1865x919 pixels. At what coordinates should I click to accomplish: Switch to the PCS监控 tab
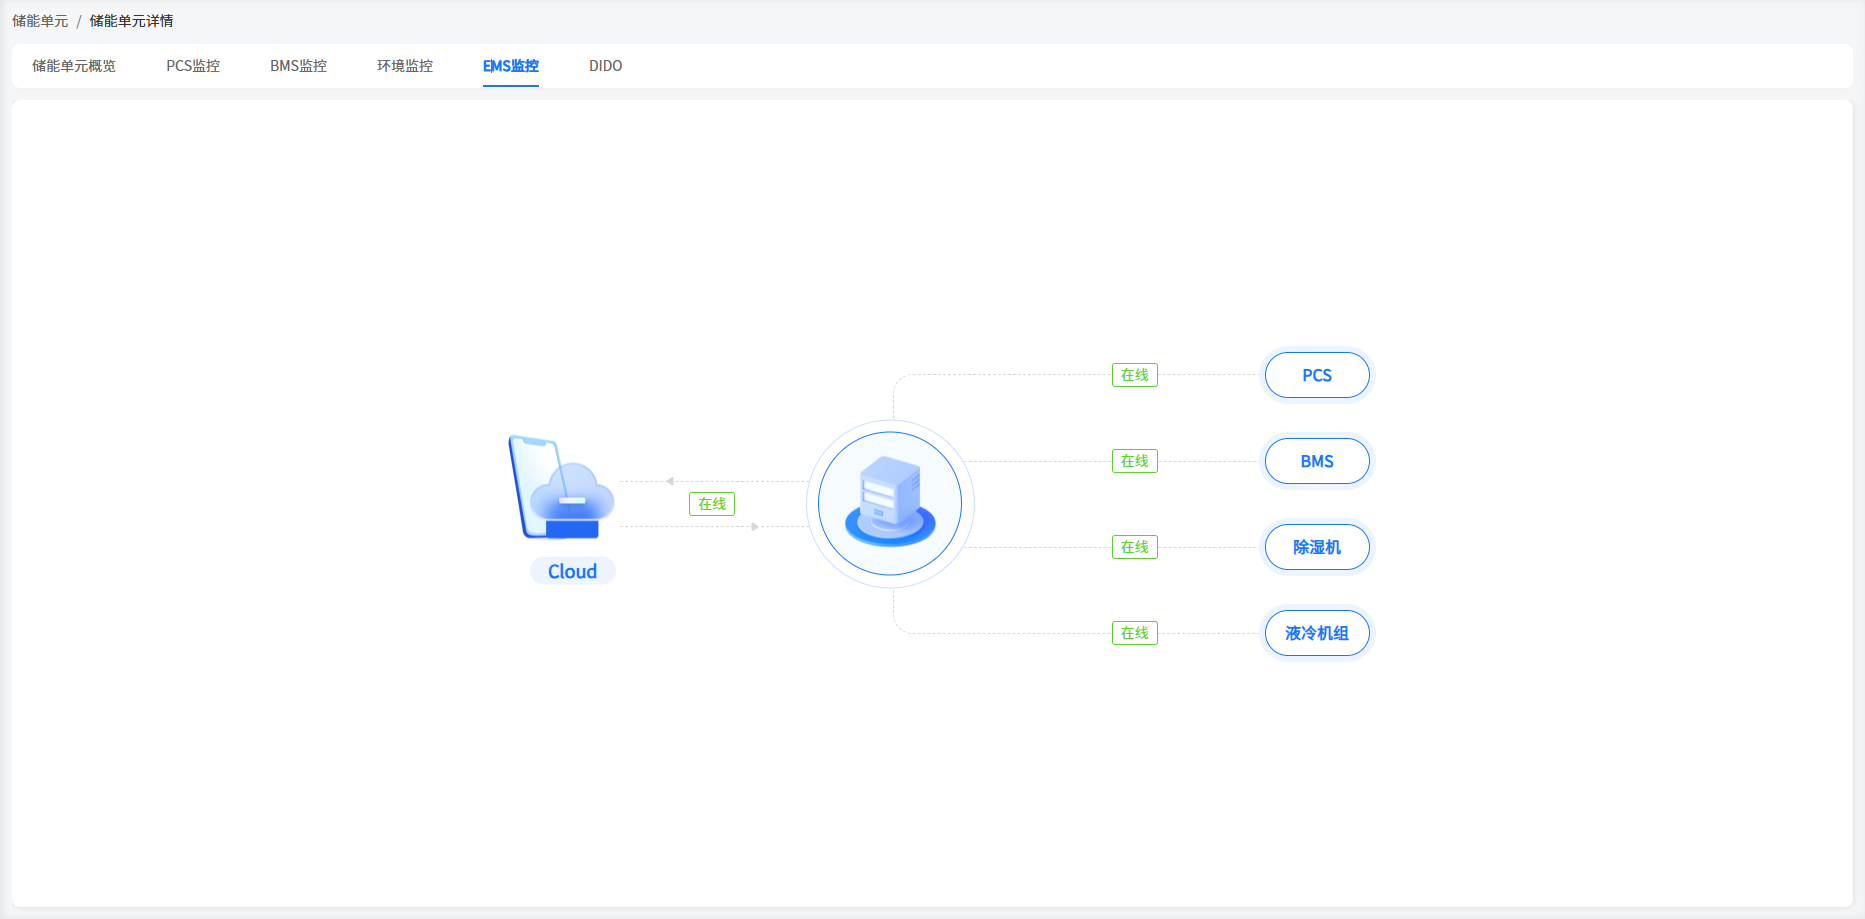tap(193, 66)
